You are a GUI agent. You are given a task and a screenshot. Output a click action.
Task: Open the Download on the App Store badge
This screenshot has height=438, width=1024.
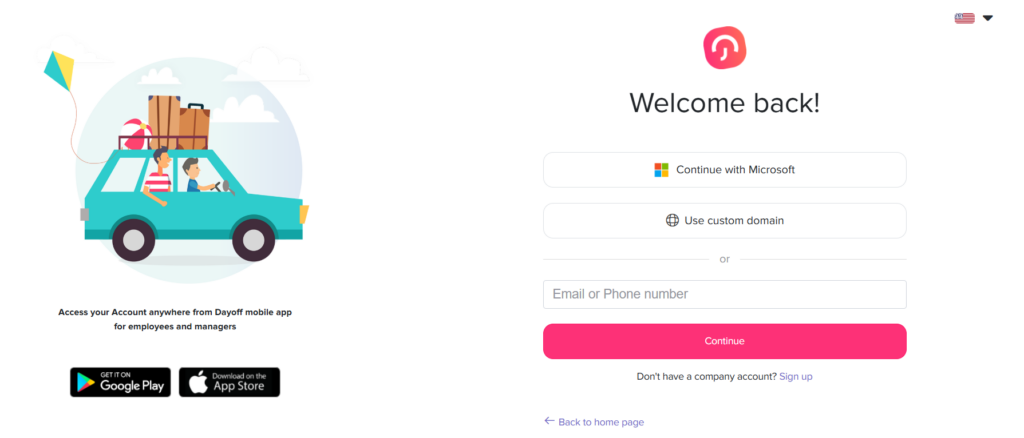click(229, 383)
